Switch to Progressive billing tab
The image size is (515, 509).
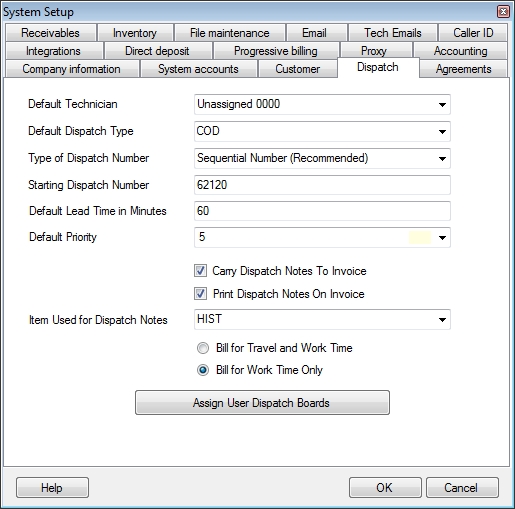coord(276,51)
